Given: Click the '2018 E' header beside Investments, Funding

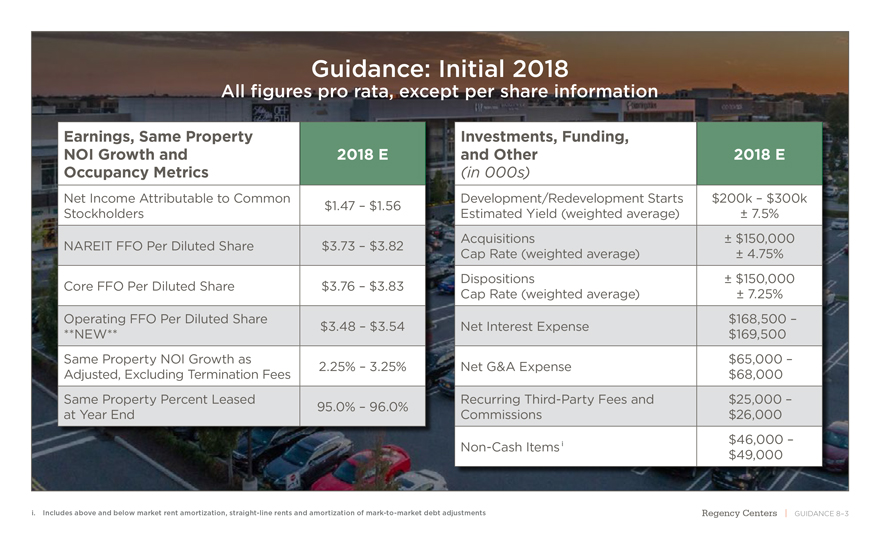Looking at the screenshot, I should (x=758, y=155).
